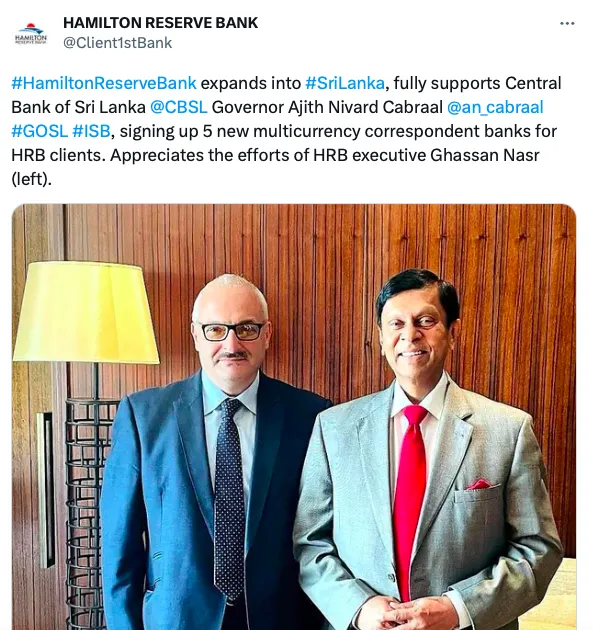Image resolution: width=593 pixels, height=630 pixels.
Task: Click the red pocket square on grey suit
Action: (x=478, y=484)
